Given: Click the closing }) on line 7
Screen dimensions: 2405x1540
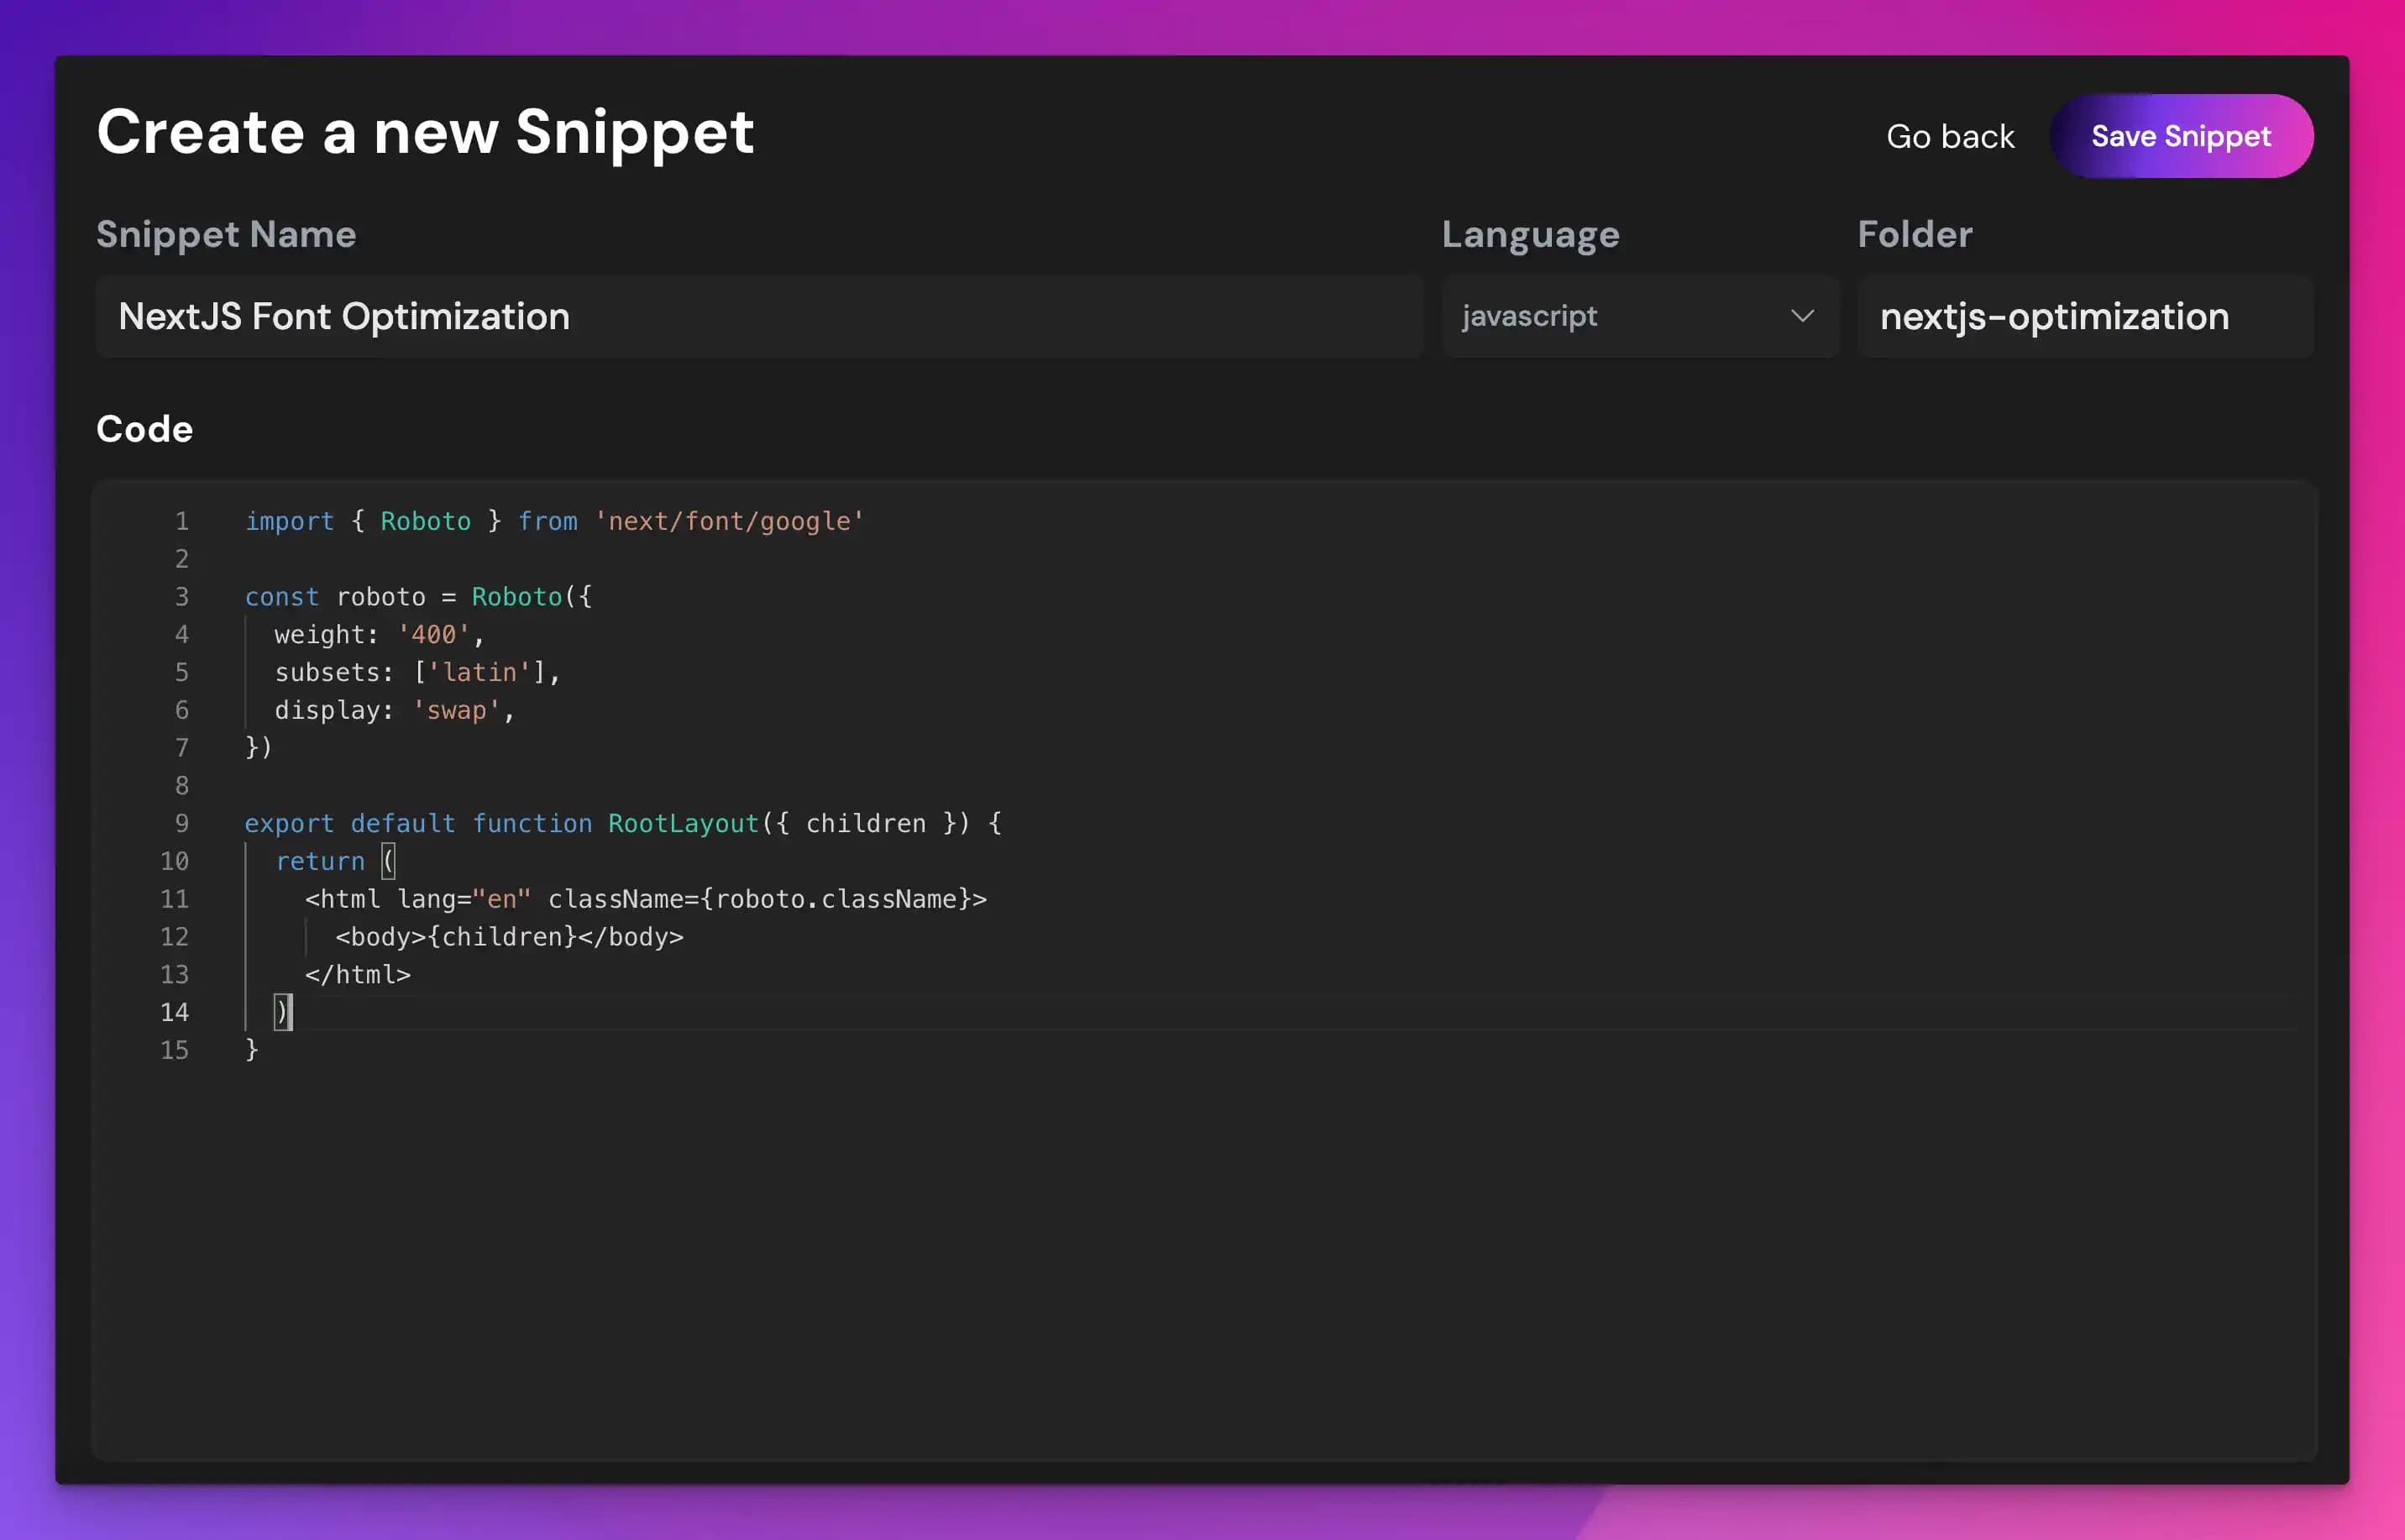Looking at the screenshot, I should (x=259, y=748).
